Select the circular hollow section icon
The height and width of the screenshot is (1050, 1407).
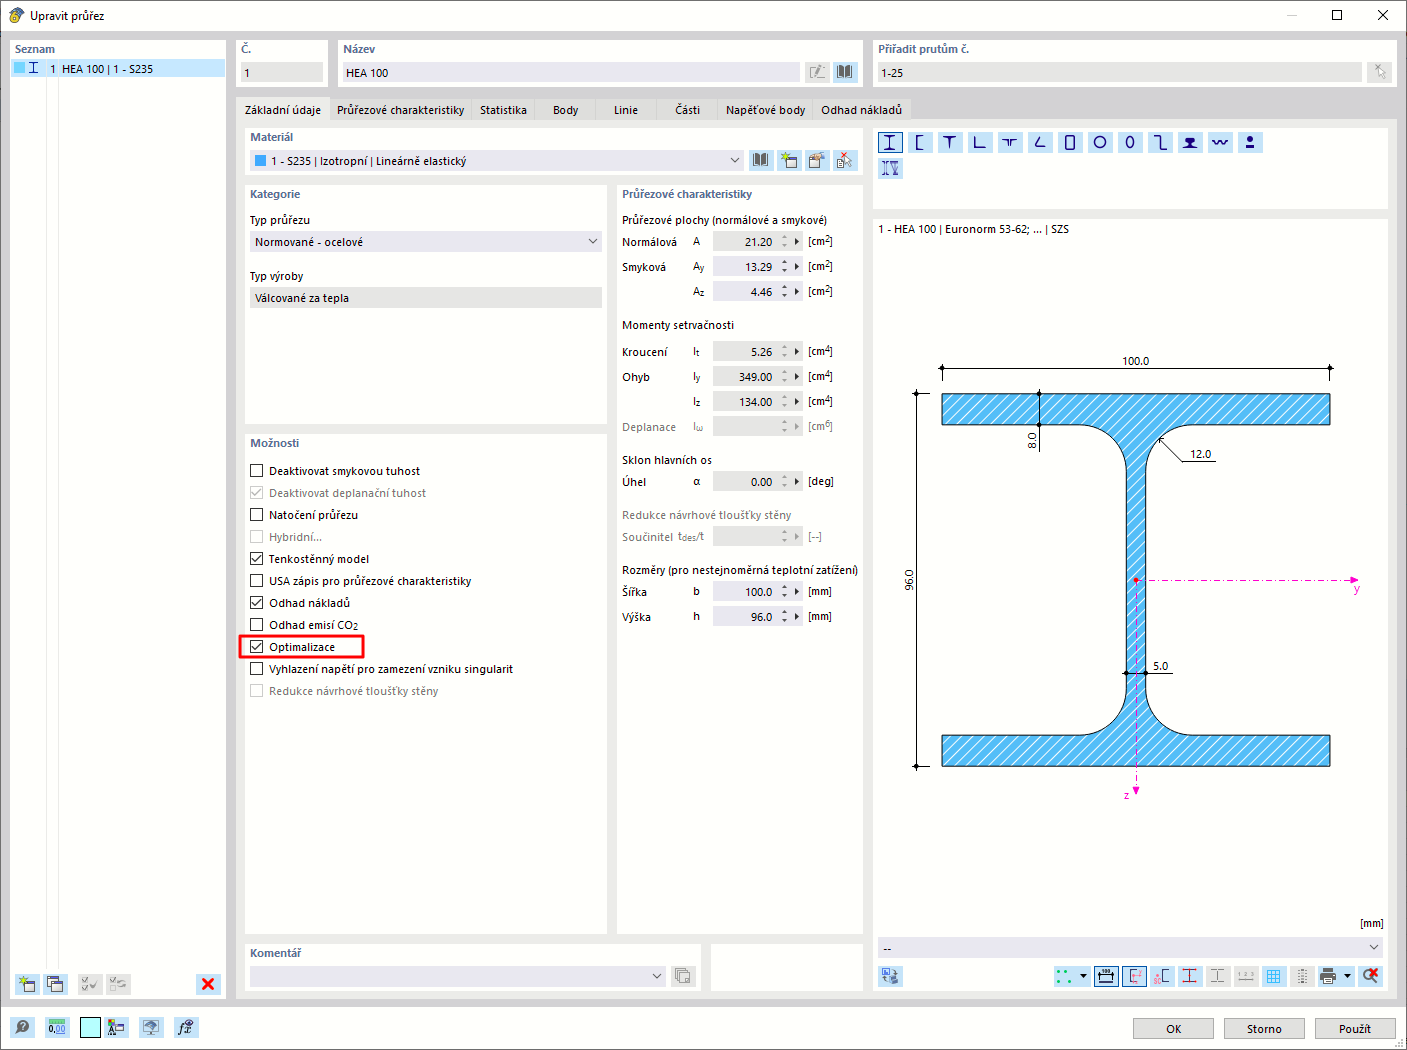[x=1100, y=142]
